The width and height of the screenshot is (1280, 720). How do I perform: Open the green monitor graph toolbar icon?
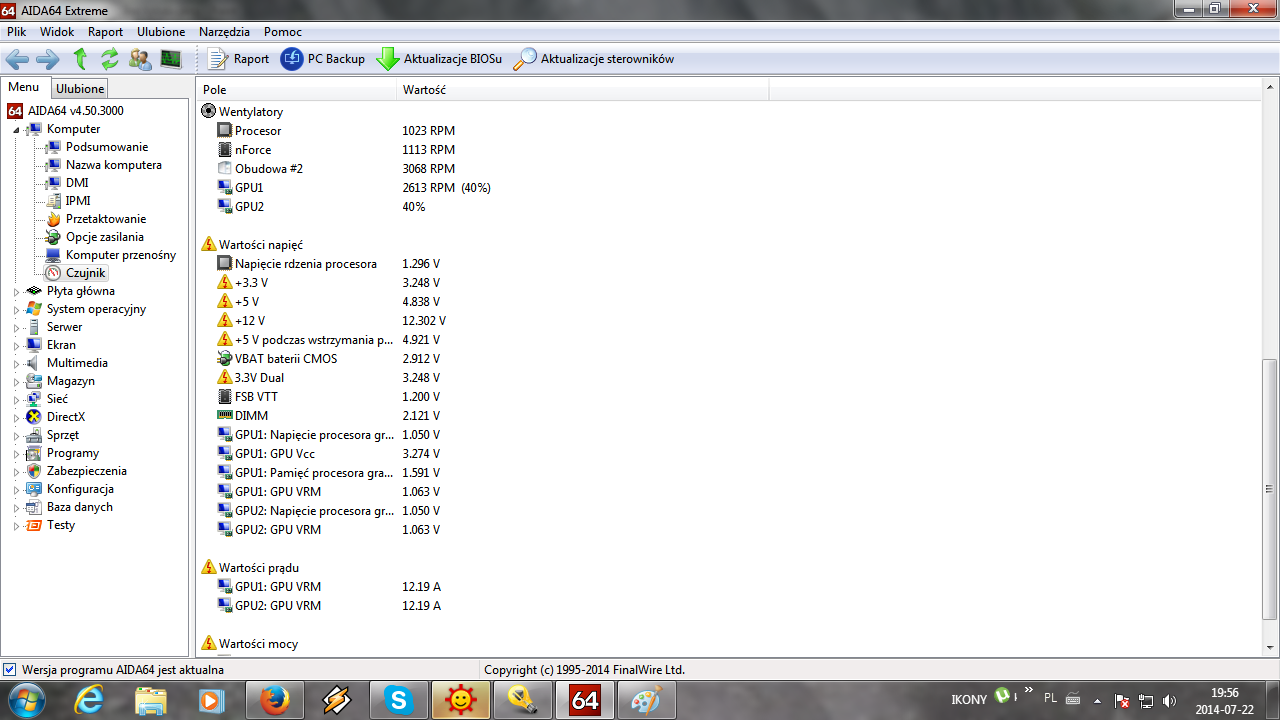click(x=171, y=59)
